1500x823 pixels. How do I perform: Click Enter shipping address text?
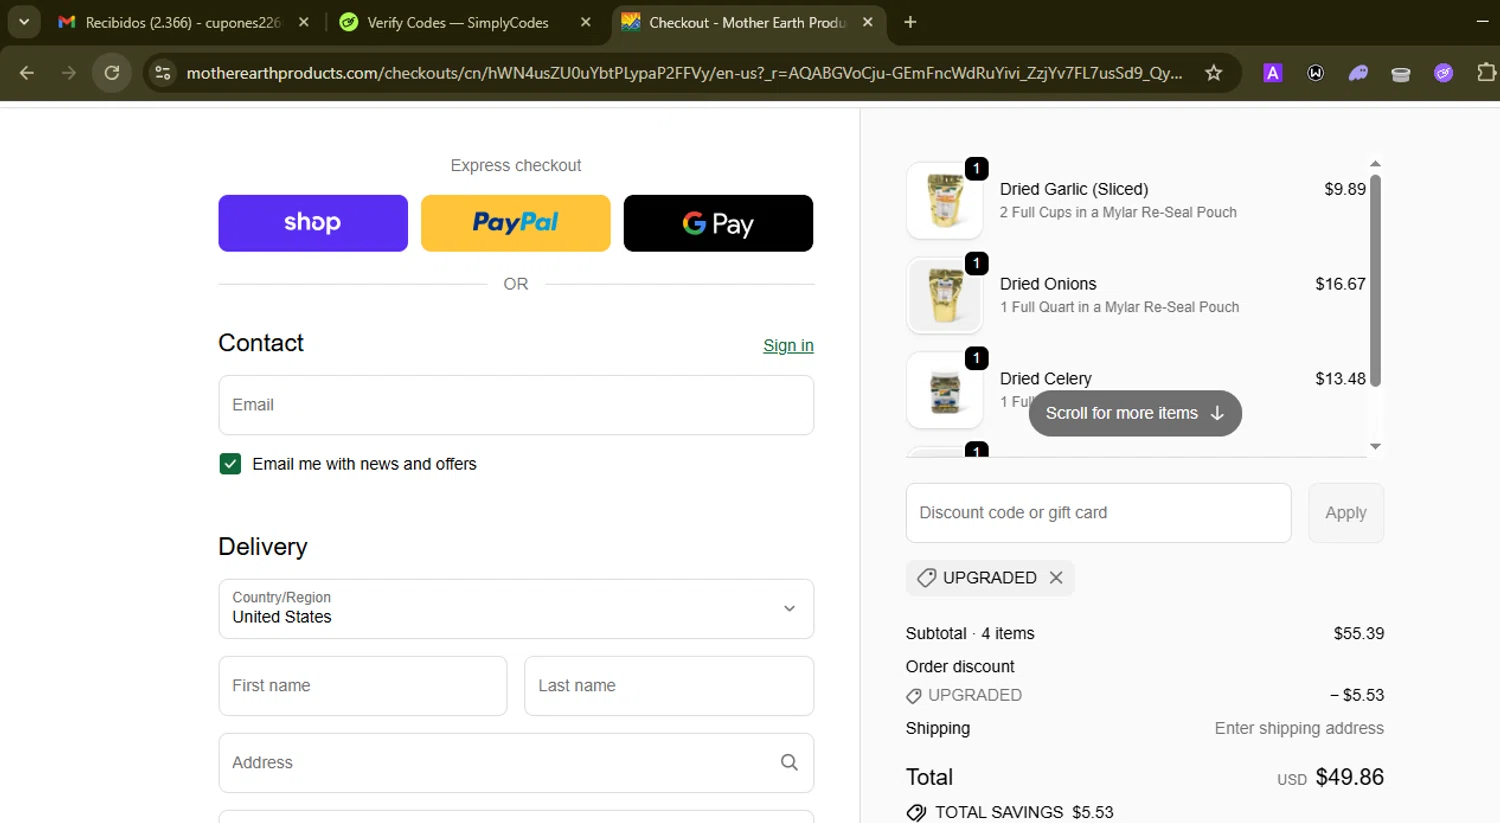[1299, 728]
